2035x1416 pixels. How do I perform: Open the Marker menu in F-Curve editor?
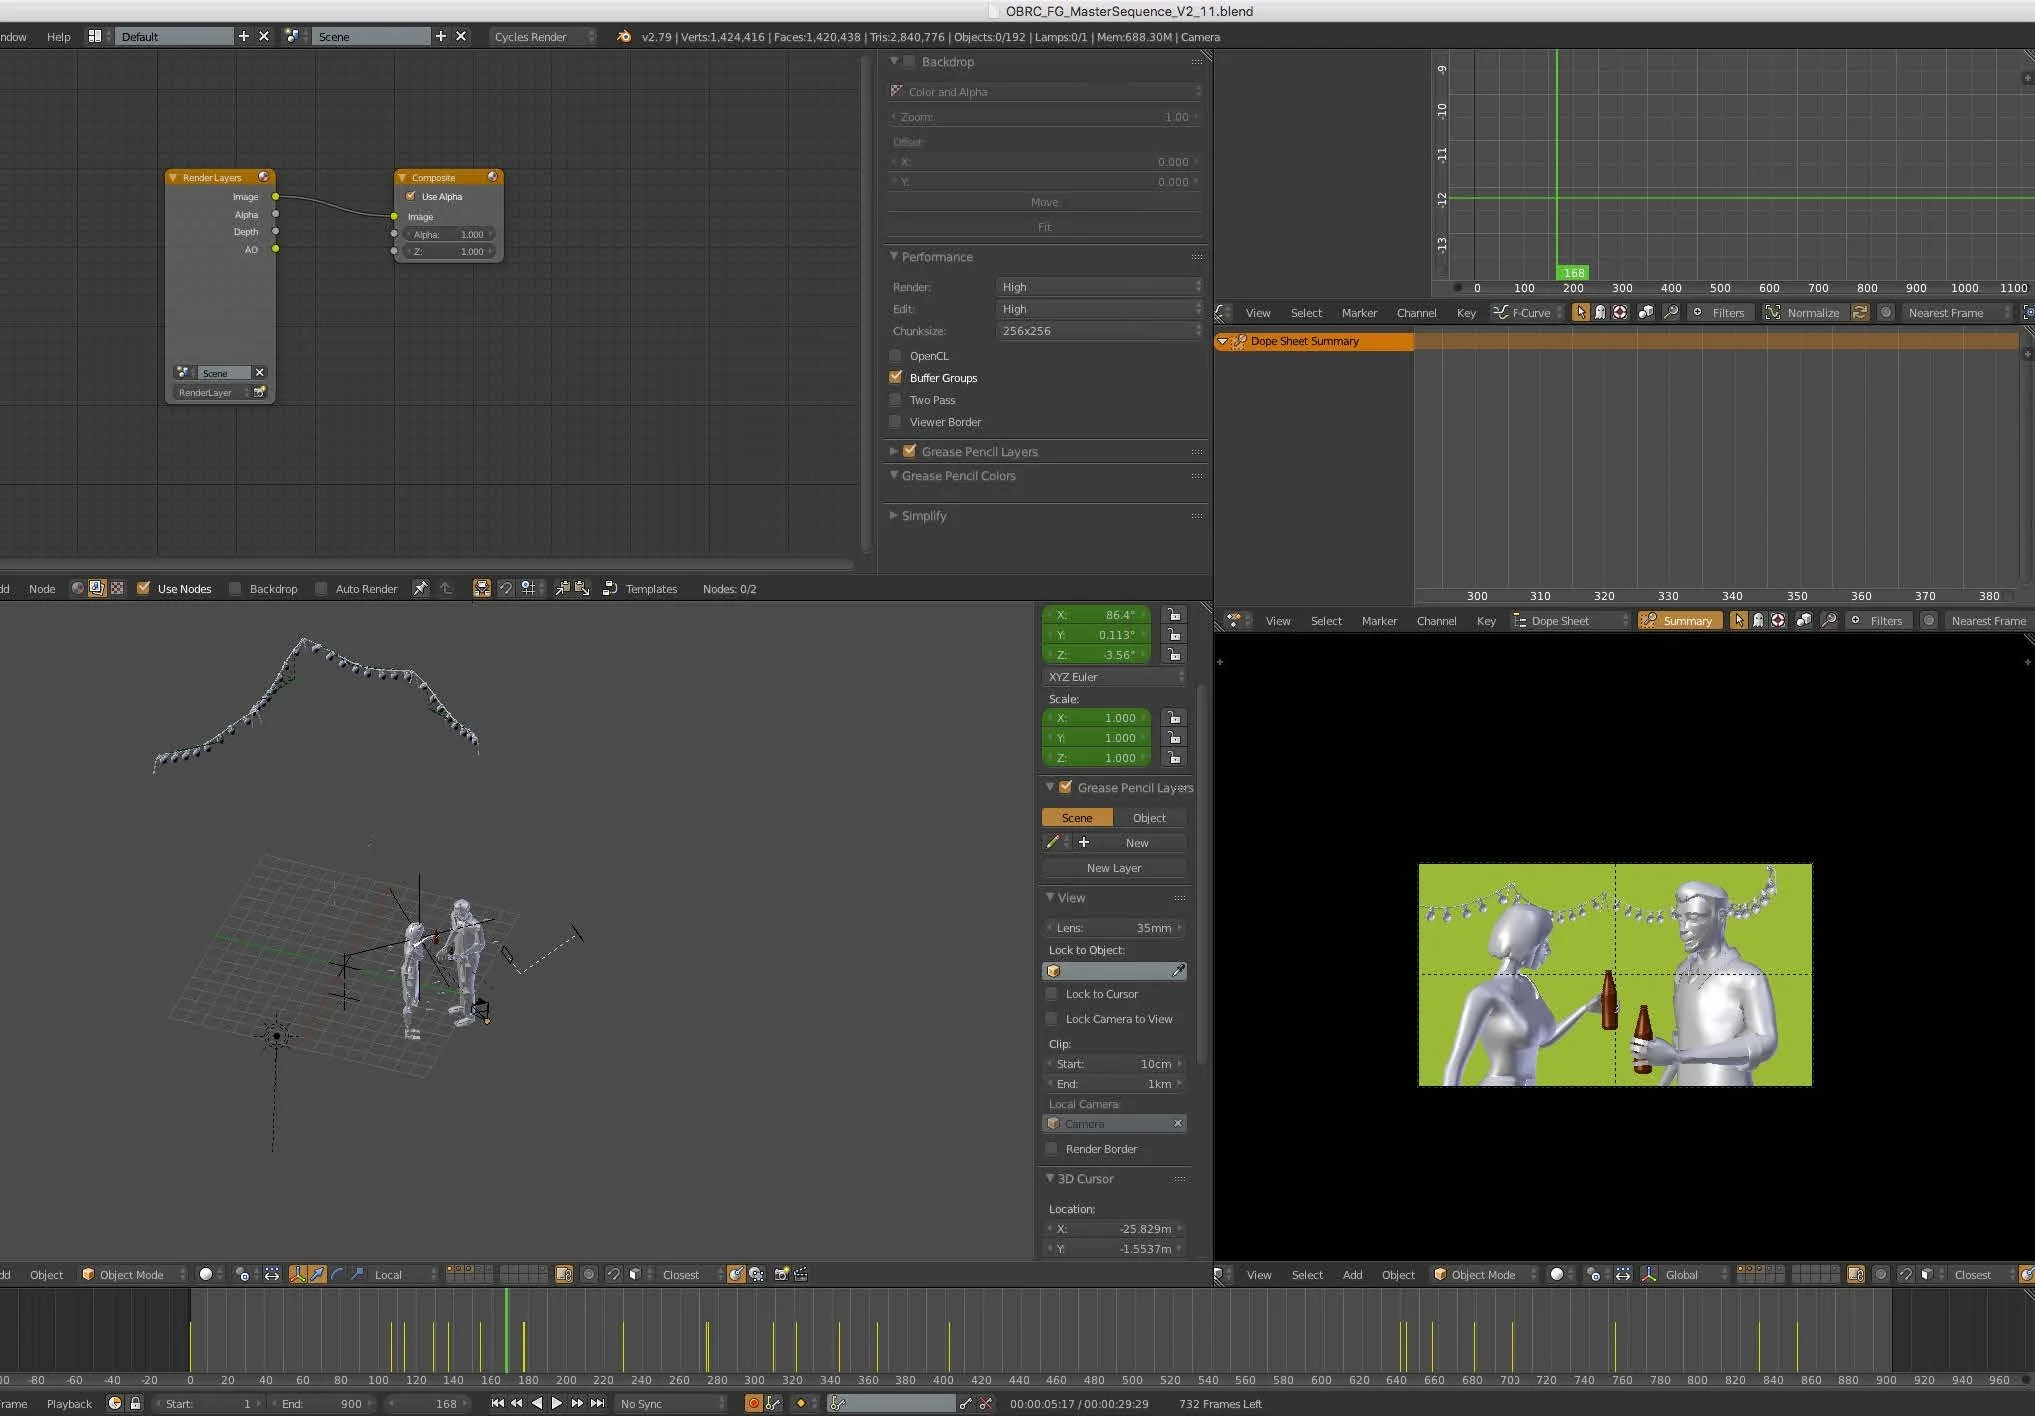tap(1358, 313)
